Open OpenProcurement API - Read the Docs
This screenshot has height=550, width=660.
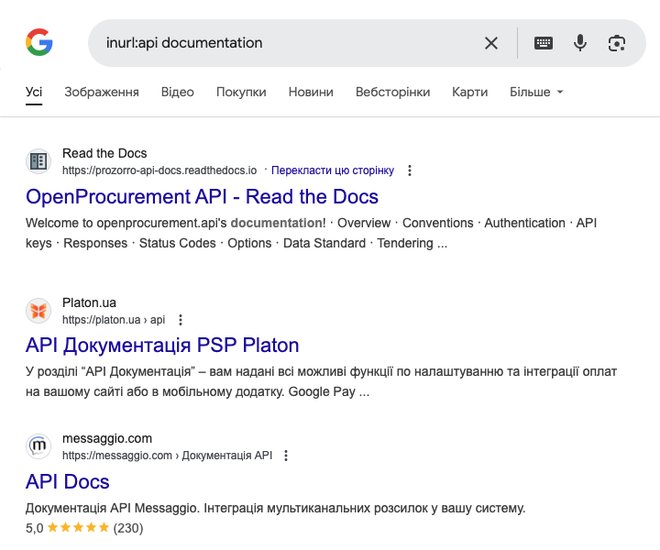[x=202, y=197]
